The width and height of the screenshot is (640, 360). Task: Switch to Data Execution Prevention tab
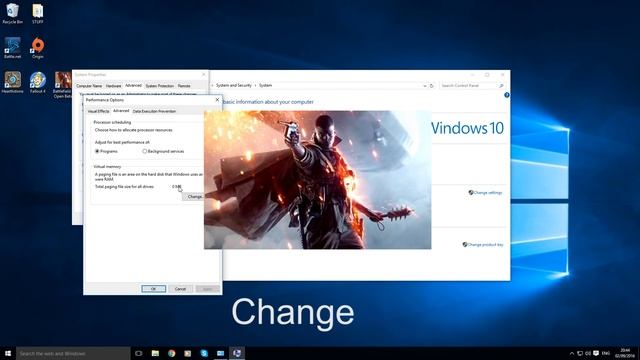(154, 111)
